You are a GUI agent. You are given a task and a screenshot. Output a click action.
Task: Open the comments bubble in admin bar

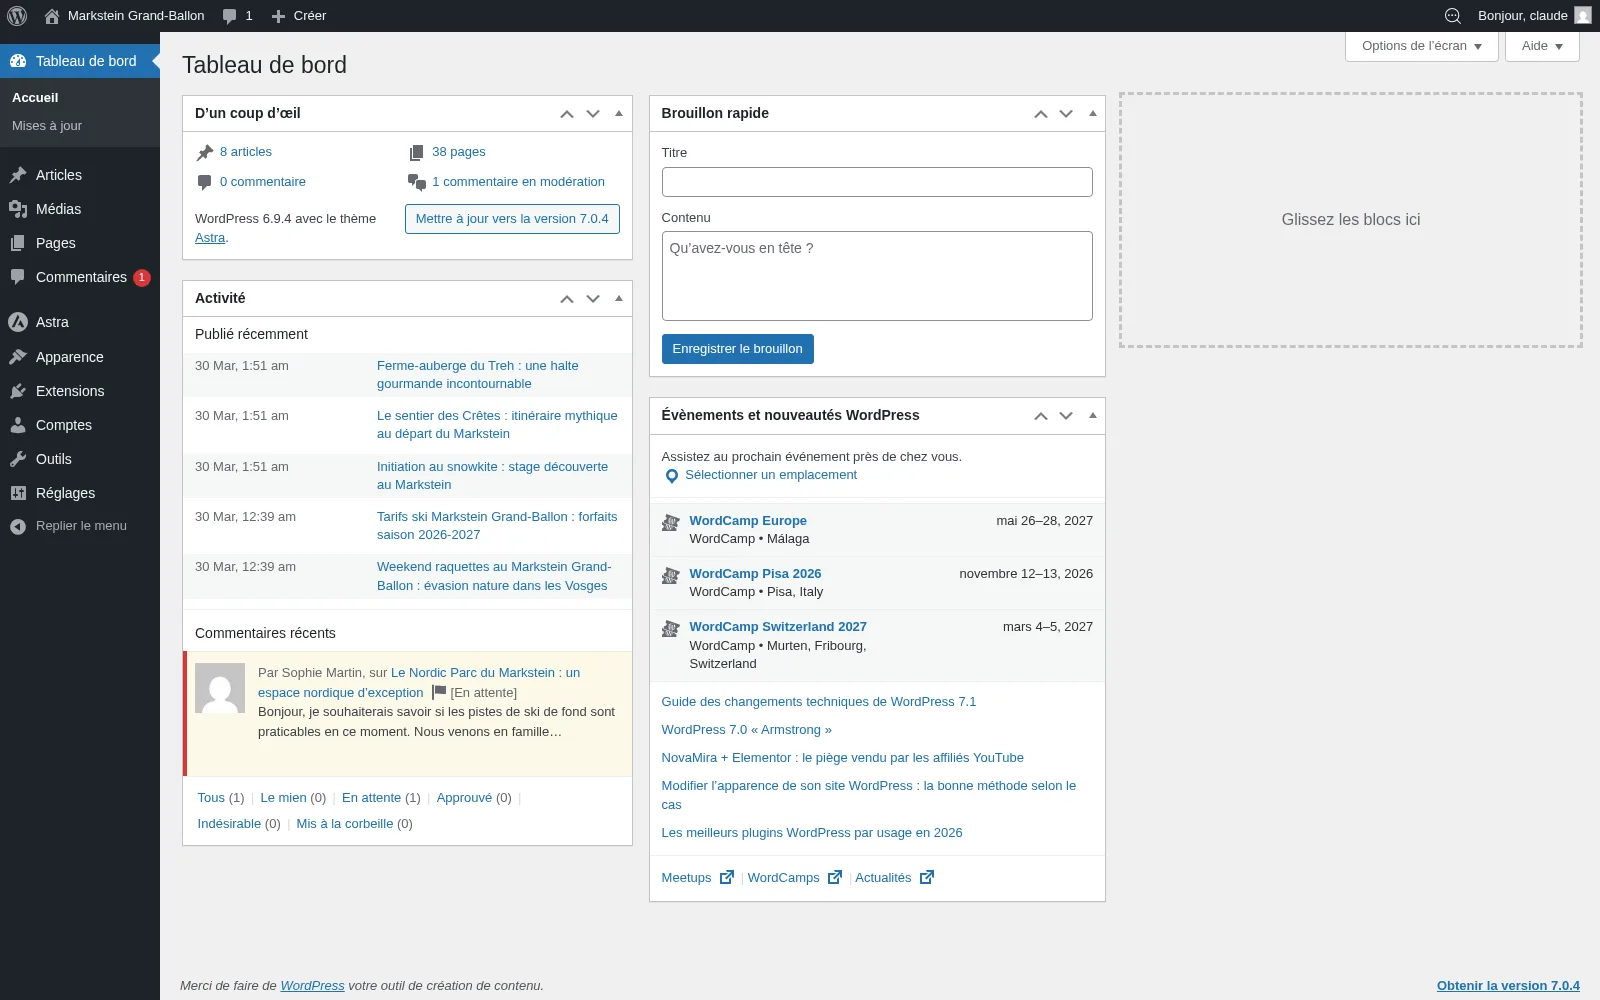point(238,16)
